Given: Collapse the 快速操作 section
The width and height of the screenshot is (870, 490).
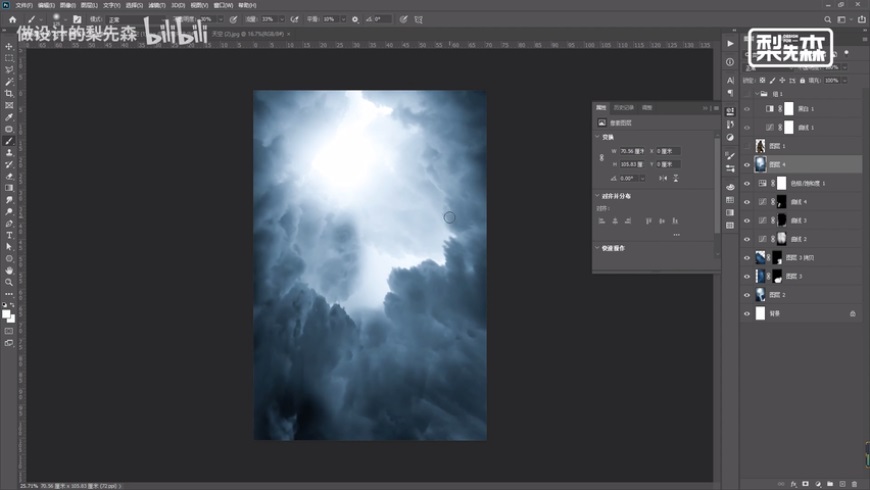Looking at the screenshot, I should point(598,248).
